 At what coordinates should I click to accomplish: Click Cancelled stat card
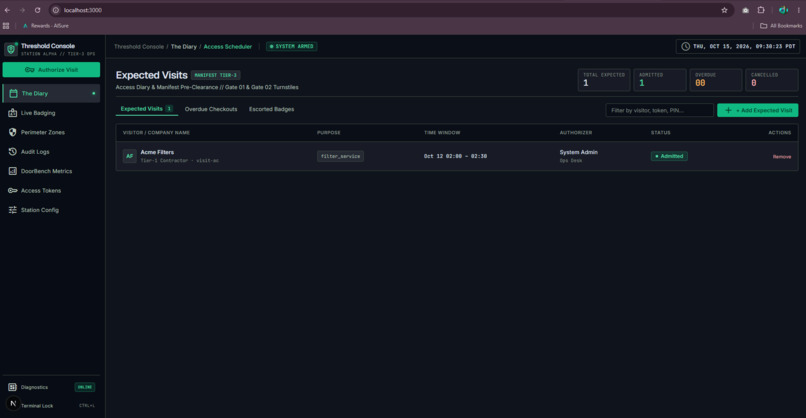click(772, 80)
